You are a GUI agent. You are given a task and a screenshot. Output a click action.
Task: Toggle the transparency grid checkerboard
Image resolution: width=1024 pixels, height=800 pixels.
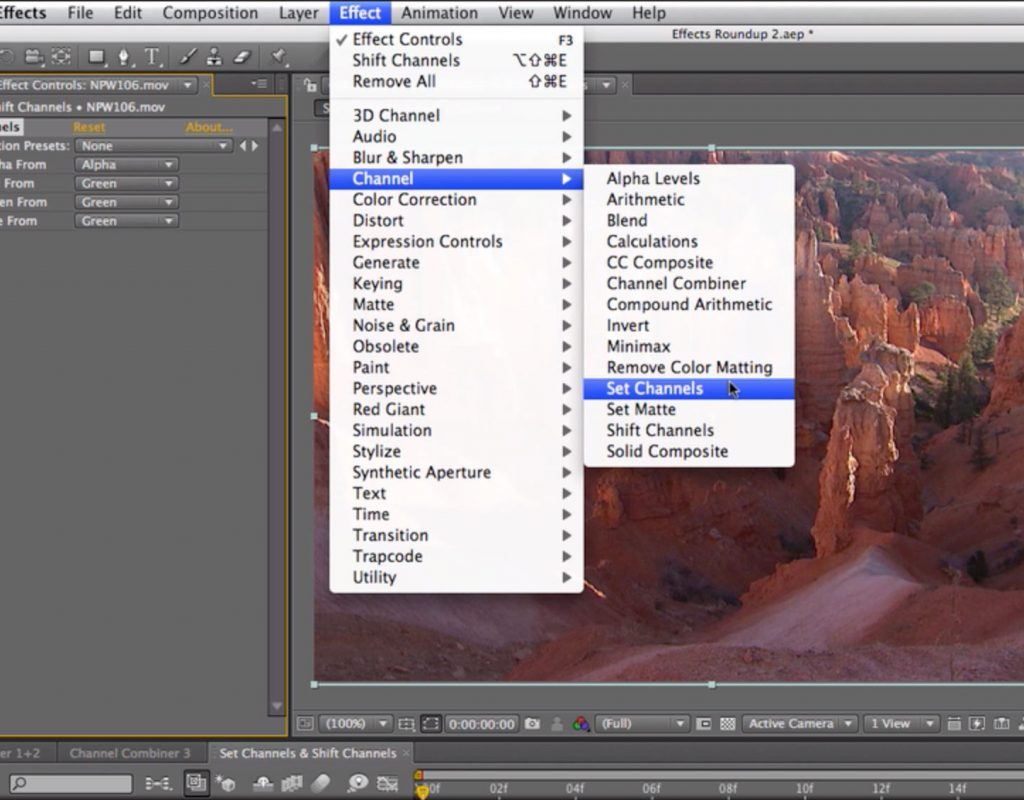click(728, 724)
